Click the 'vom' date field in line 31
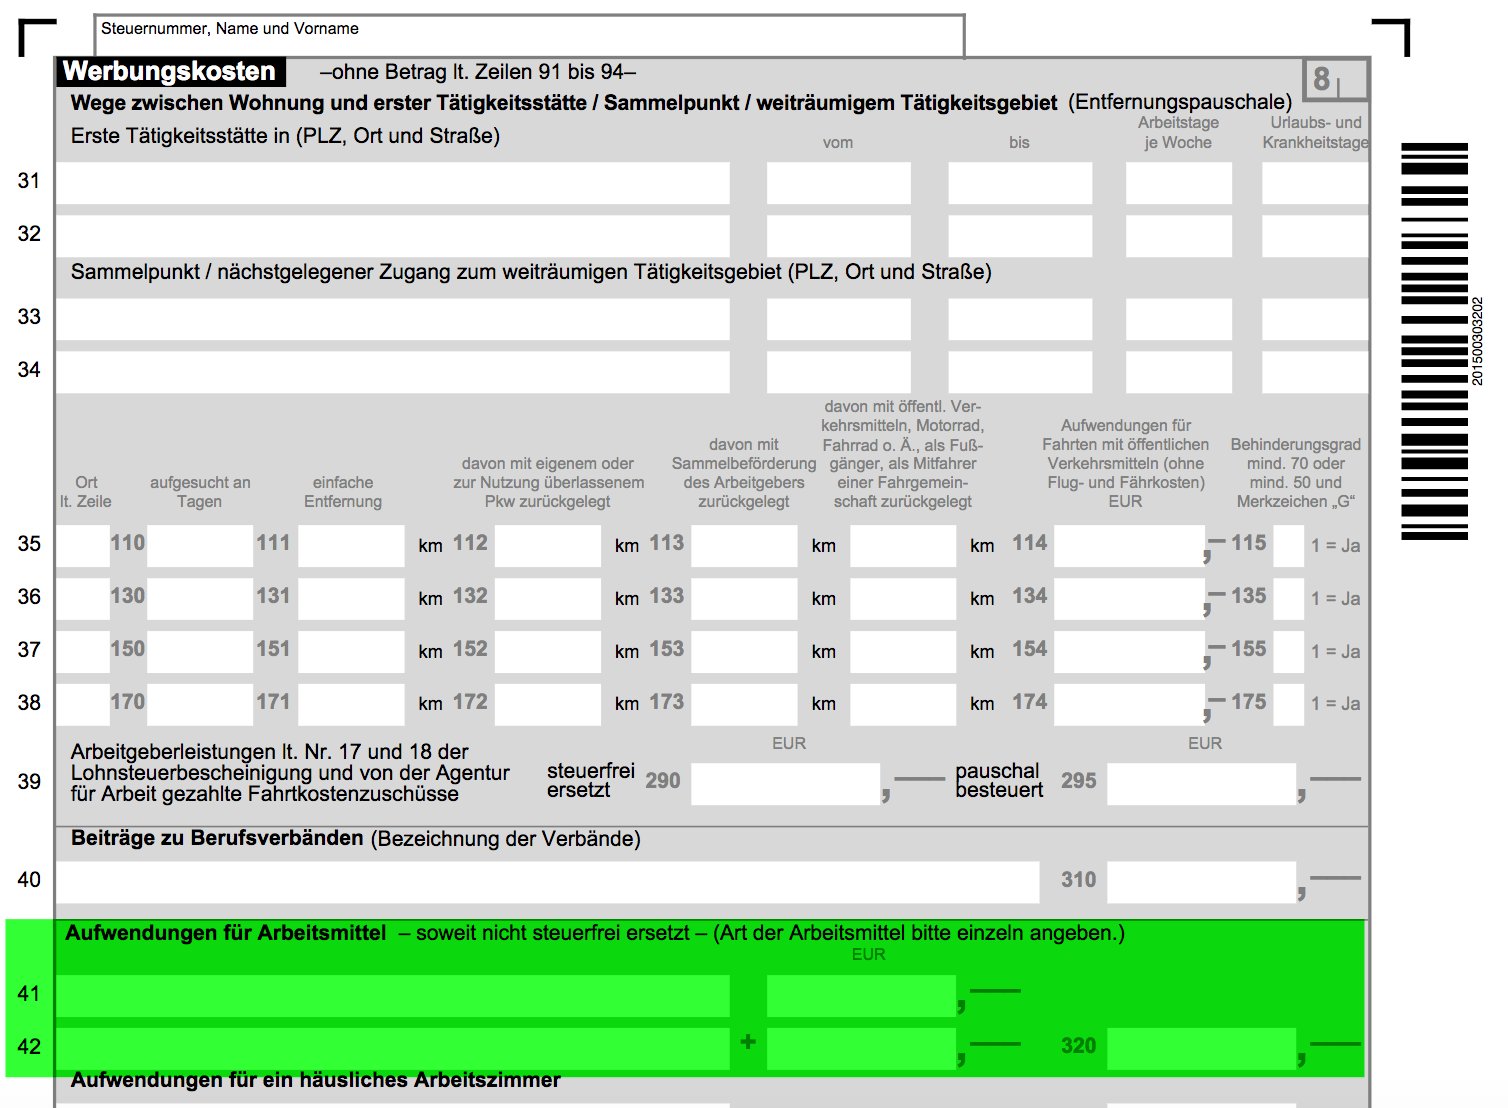The height and width of the screenshot is (1108, 1508). 839,183
